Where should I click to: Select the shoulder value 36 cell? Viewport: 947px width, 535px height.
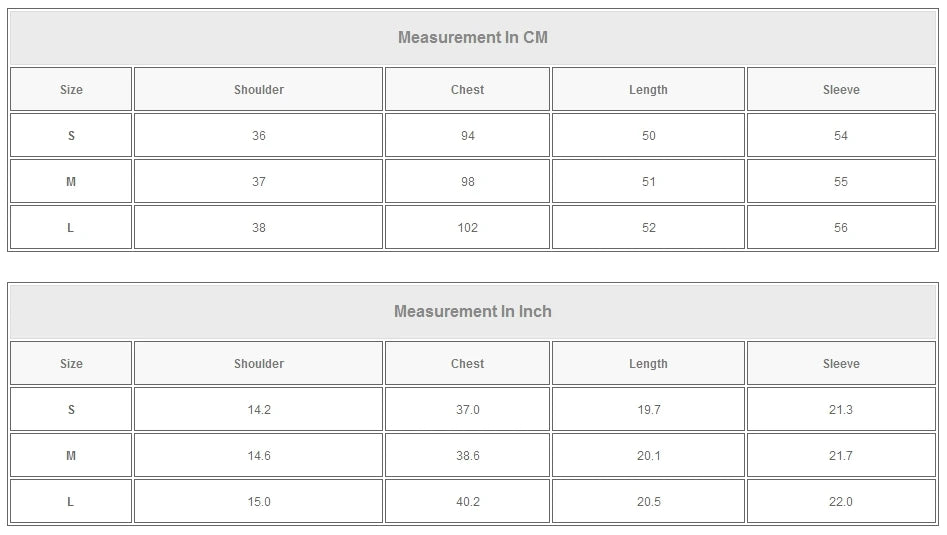coord(258,136)
